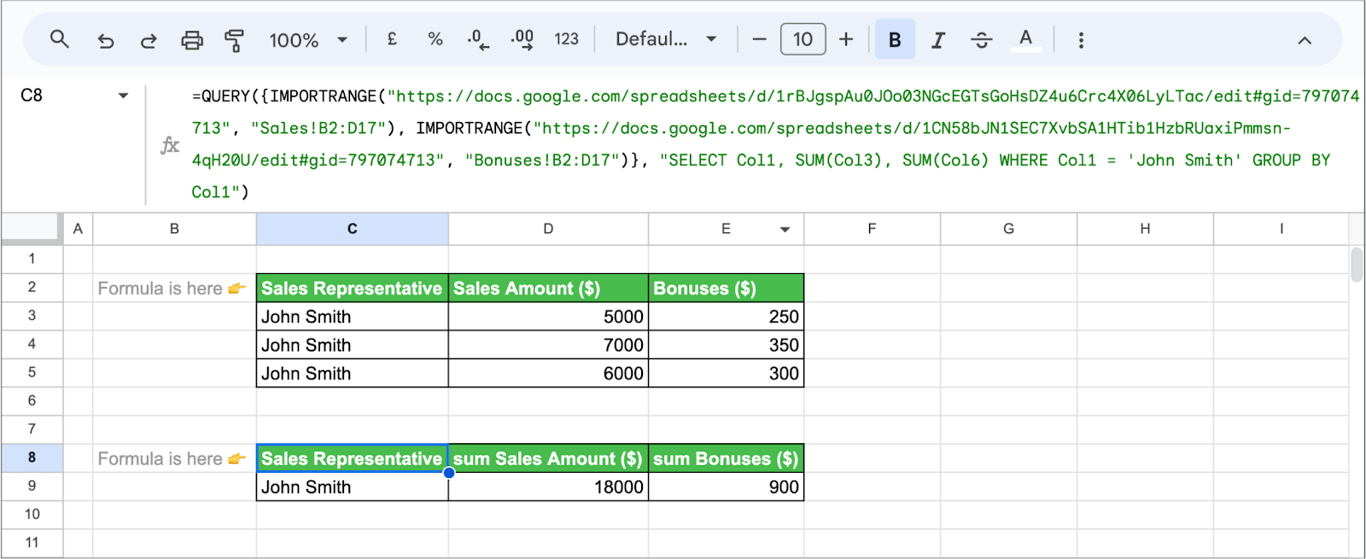Select column D header

point(548,229)
